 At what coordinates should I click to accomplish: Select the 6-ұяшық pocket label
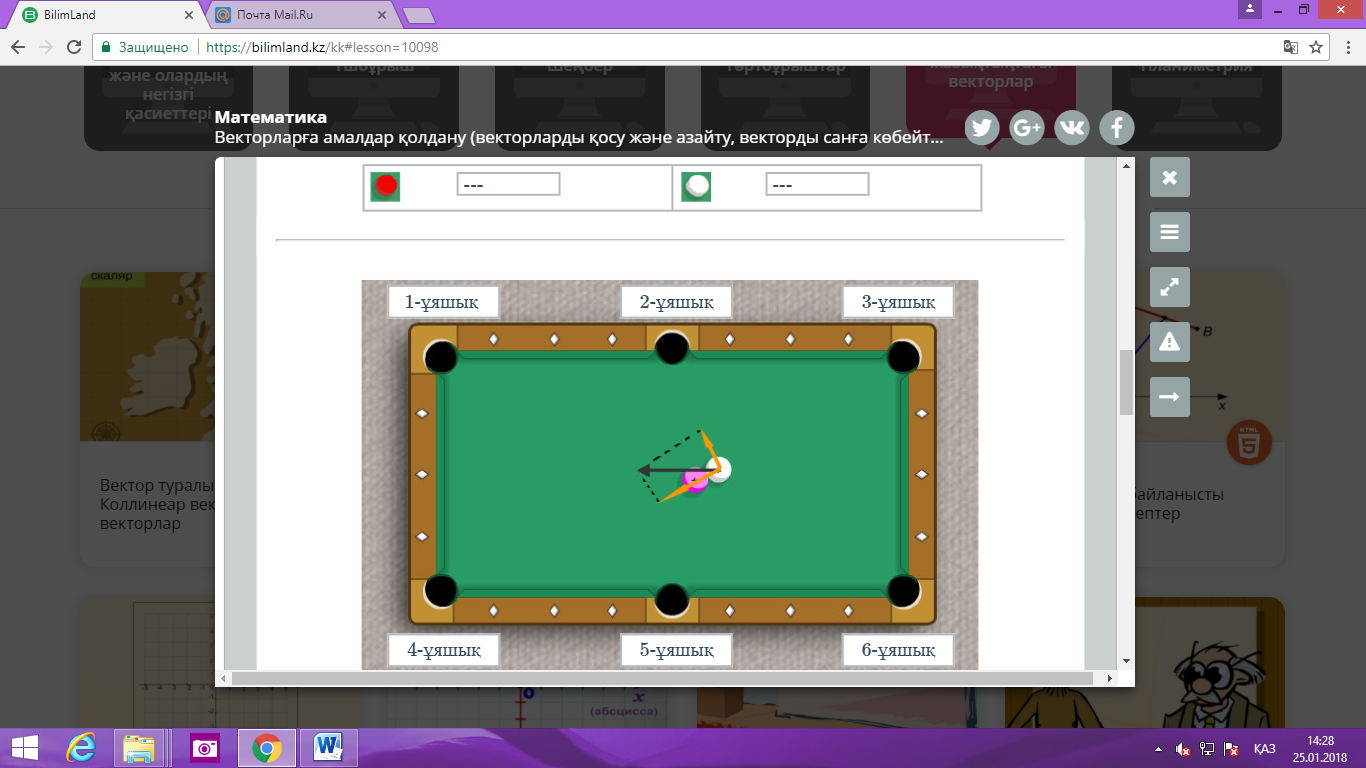coord(898,650)
